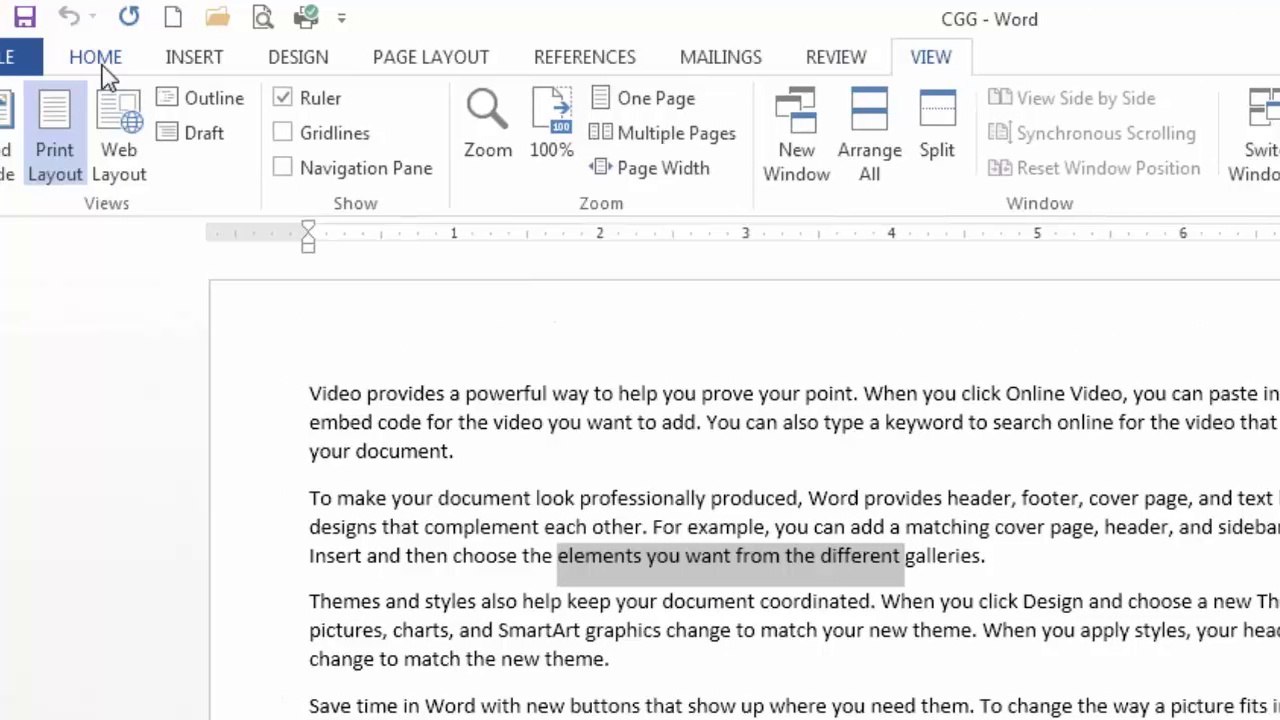The width and height of the screenshot is (1280, 720).
Task: Open the Undo history dropdown arrow
Action: coord(92,17)
